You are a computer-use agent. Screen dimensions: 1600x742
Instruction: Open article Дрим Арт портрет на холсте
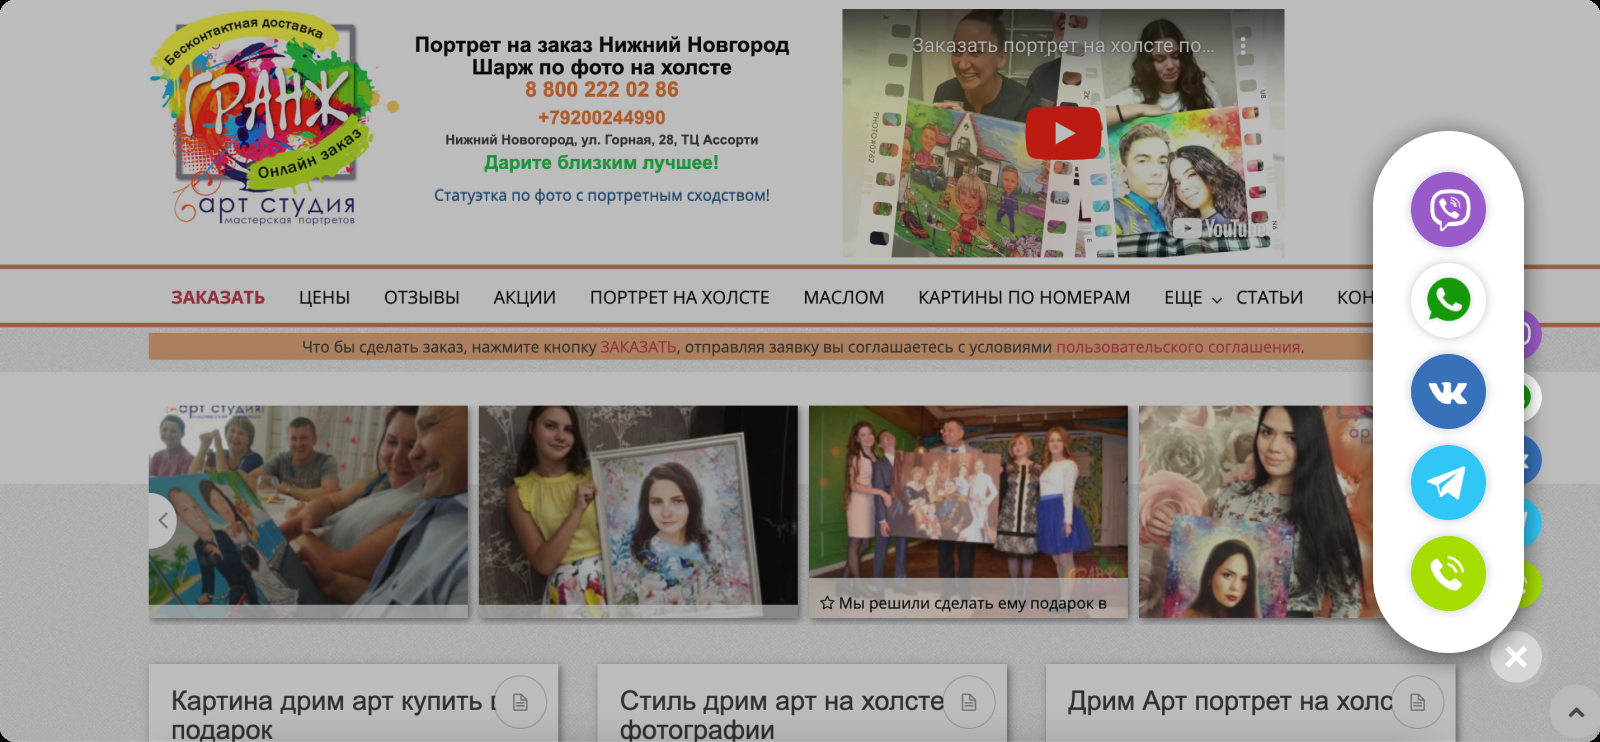click(1230, 701)
